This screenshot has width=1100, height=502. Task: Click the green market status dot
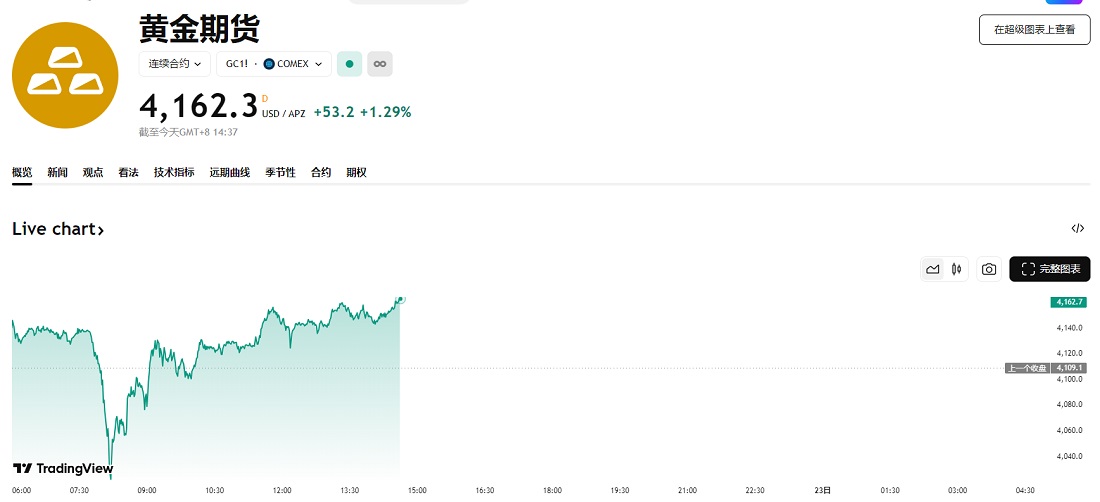point(349,64)
